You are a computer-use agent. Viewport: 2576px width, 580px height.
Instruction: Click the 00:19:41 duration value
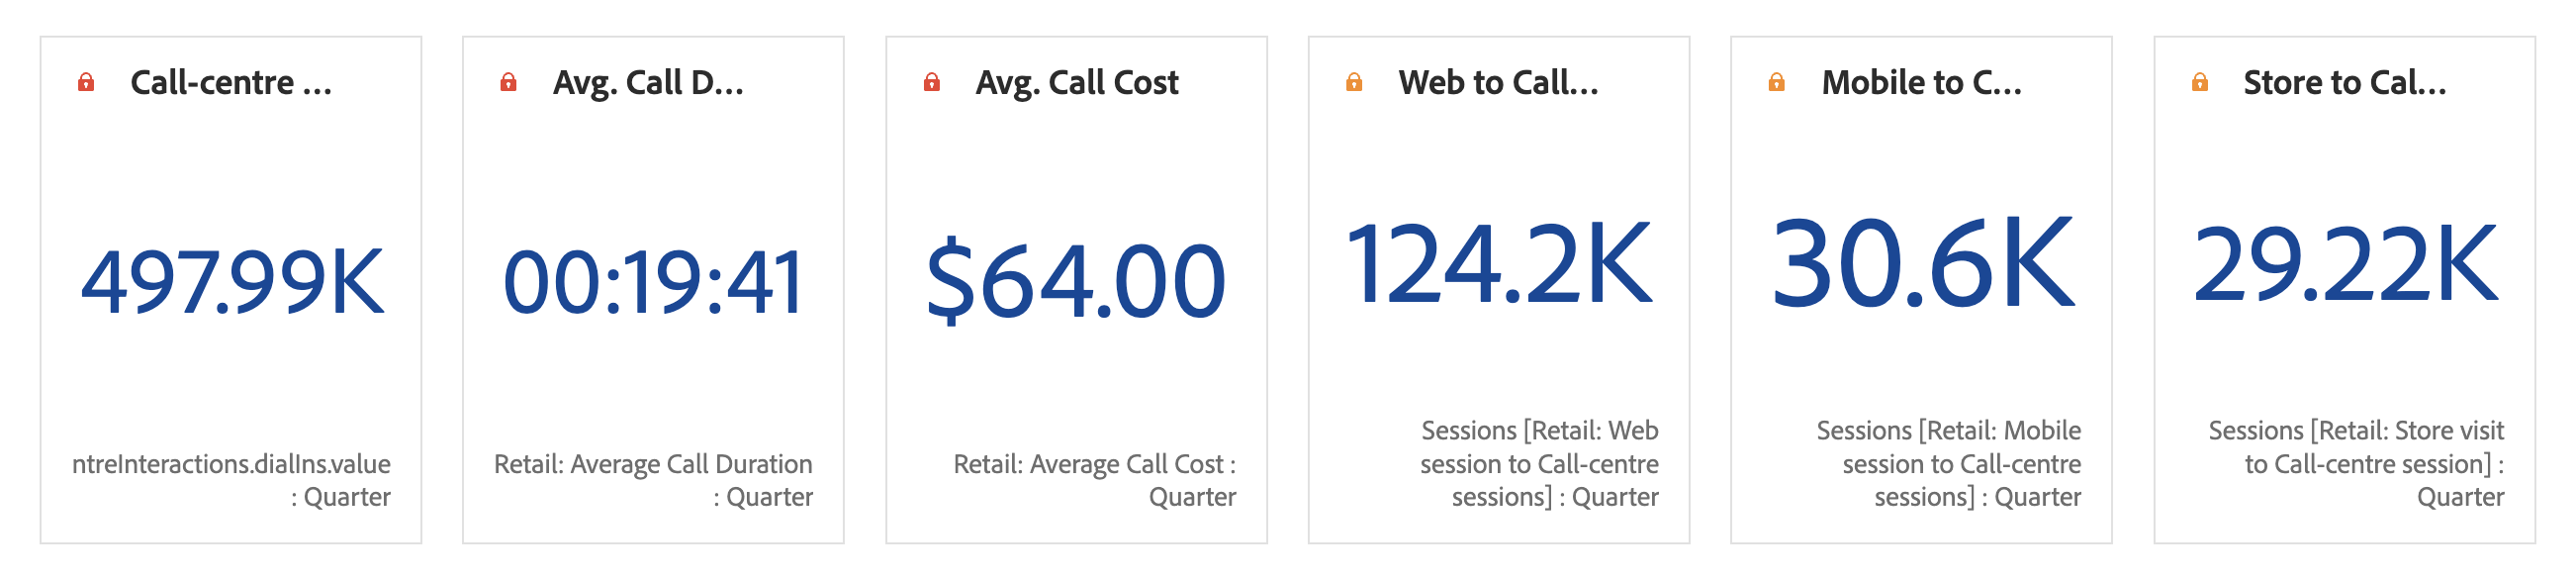coord(653,281)
